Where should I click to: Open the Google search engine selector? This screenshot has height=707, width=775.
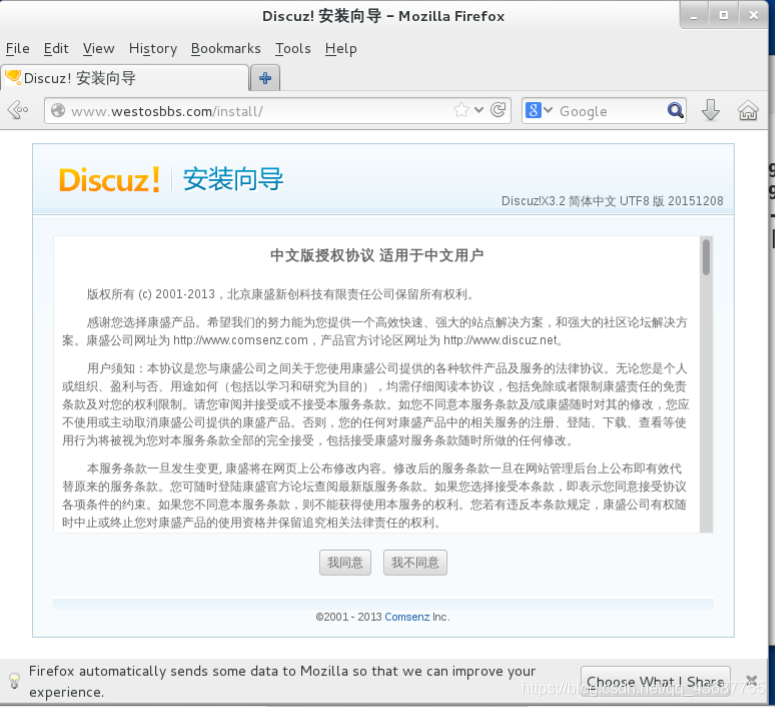[x=539, y=110]
